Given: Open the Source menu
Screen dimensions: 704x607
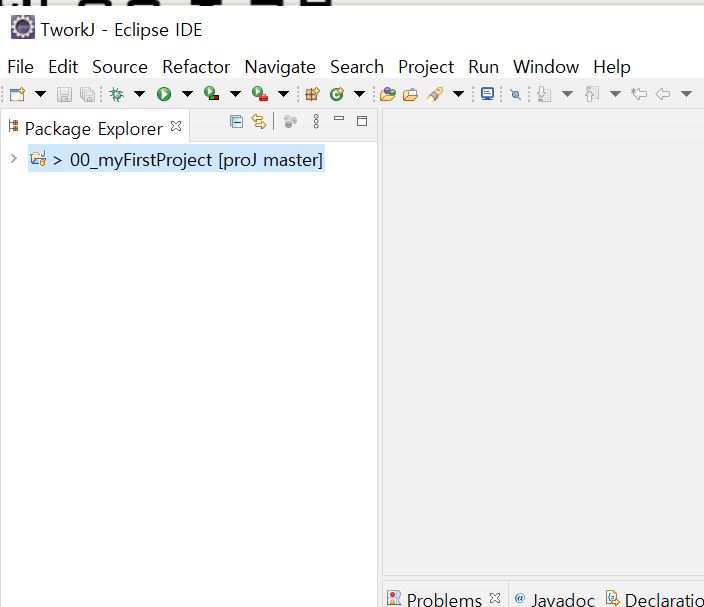Looking at the screenshot, I should coord(120,67).
